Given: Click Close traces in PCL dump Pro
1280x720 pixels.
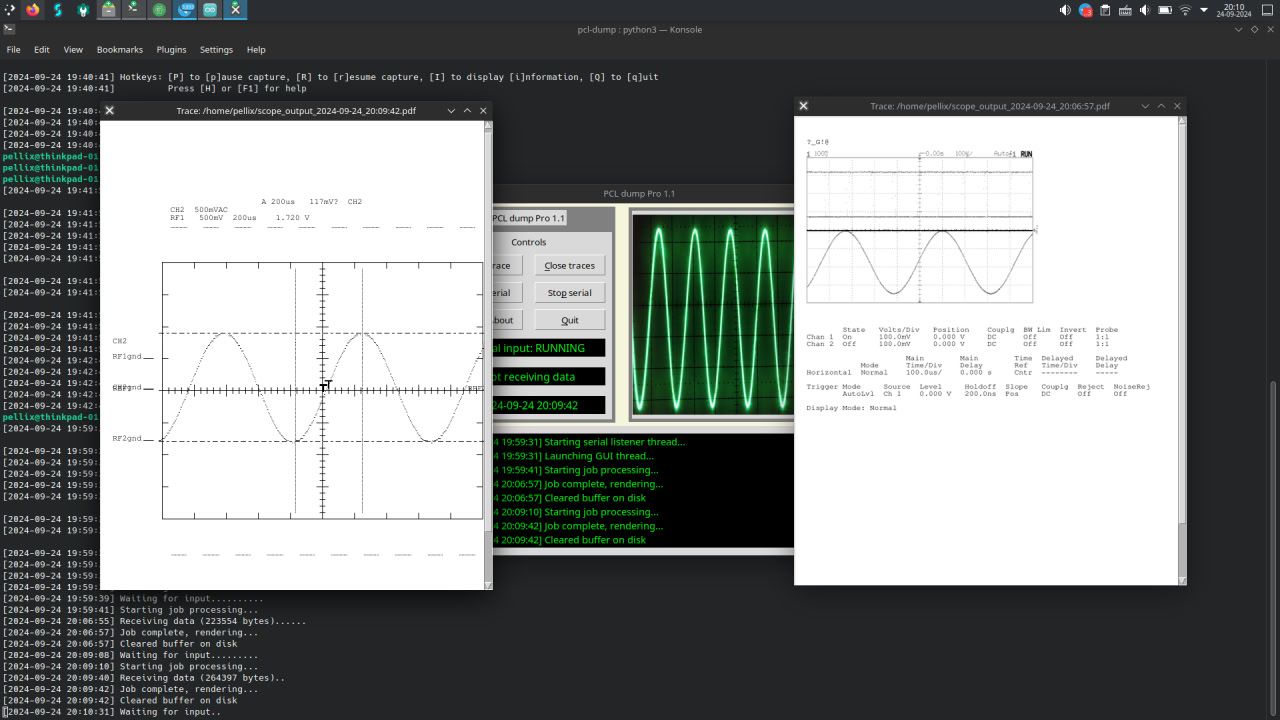Looking at the screenshot, I should 570,265.
